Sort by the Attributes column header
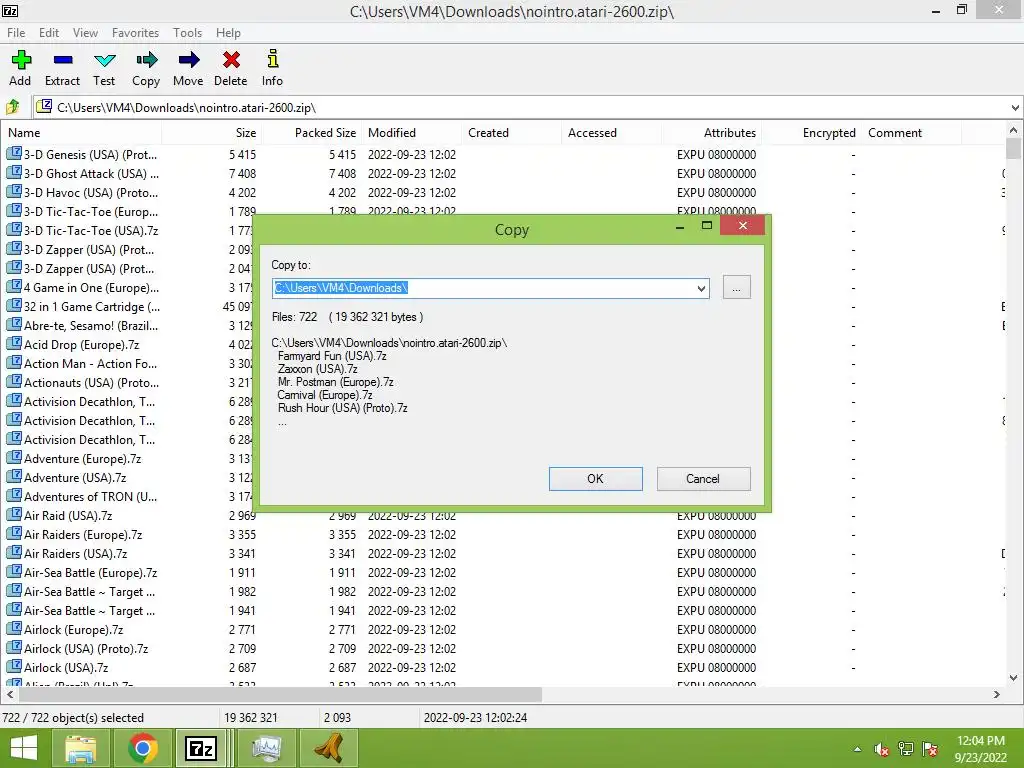Viewport: 1024px width, 768px height. (712, 133)
